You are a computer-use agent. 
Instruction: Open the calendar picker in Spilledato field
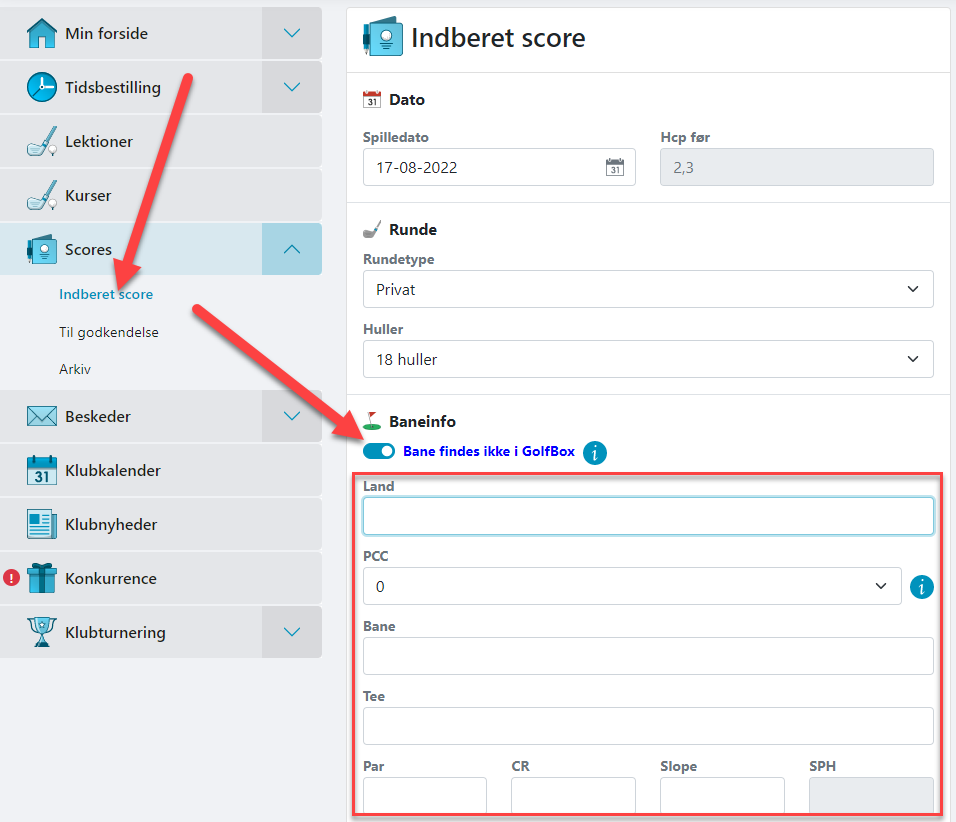tap(615, 166)
